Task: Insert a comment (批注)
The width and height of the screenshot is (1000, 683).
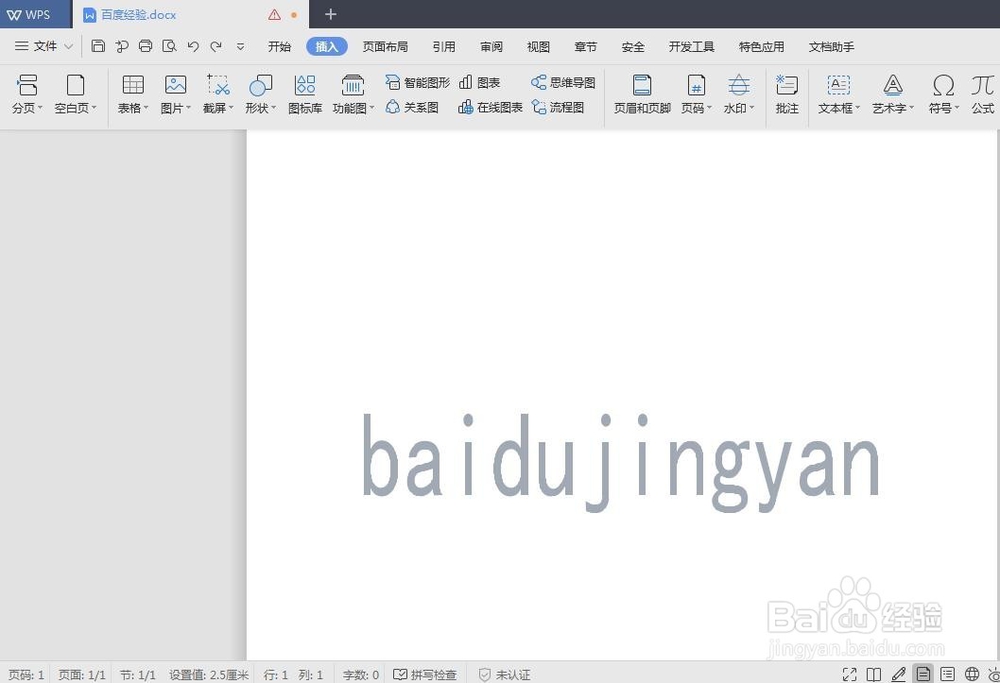Action: (787, 94)
